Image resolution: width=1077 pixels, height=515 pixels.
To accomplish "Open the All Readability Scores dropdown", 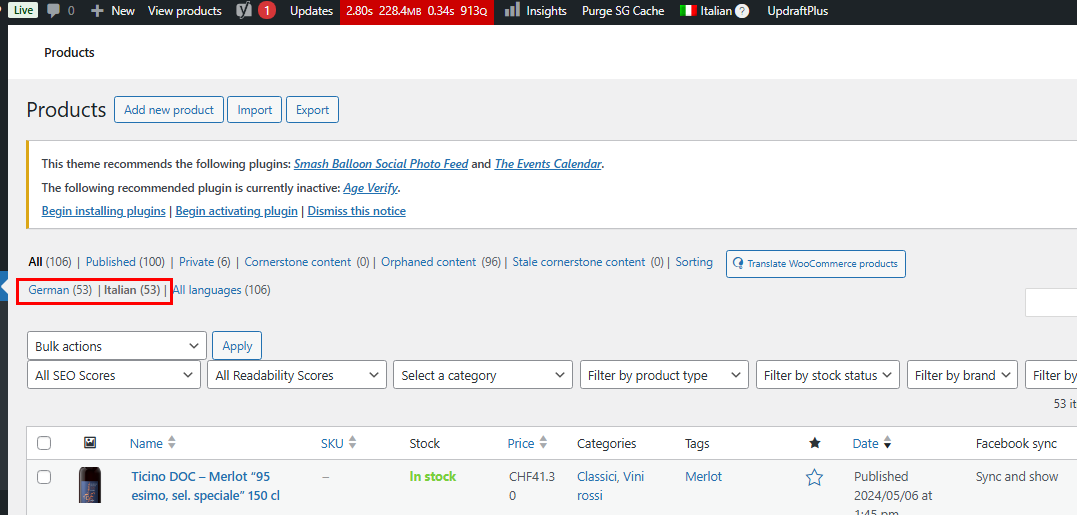I will pos(297,375).
